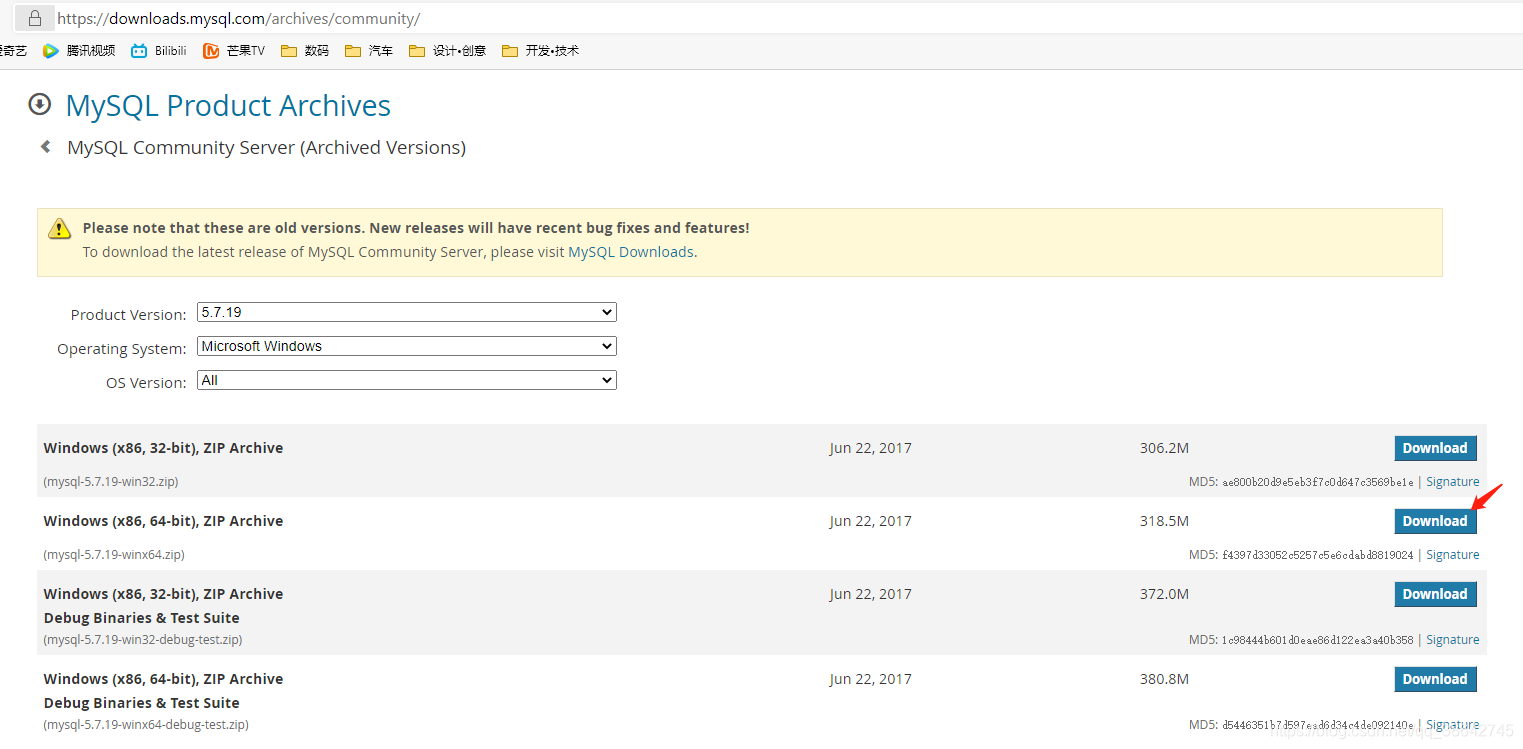Screen dimensions: 1523x749
Task: Click the MySQL Downloads link
Action: (631, 252)
